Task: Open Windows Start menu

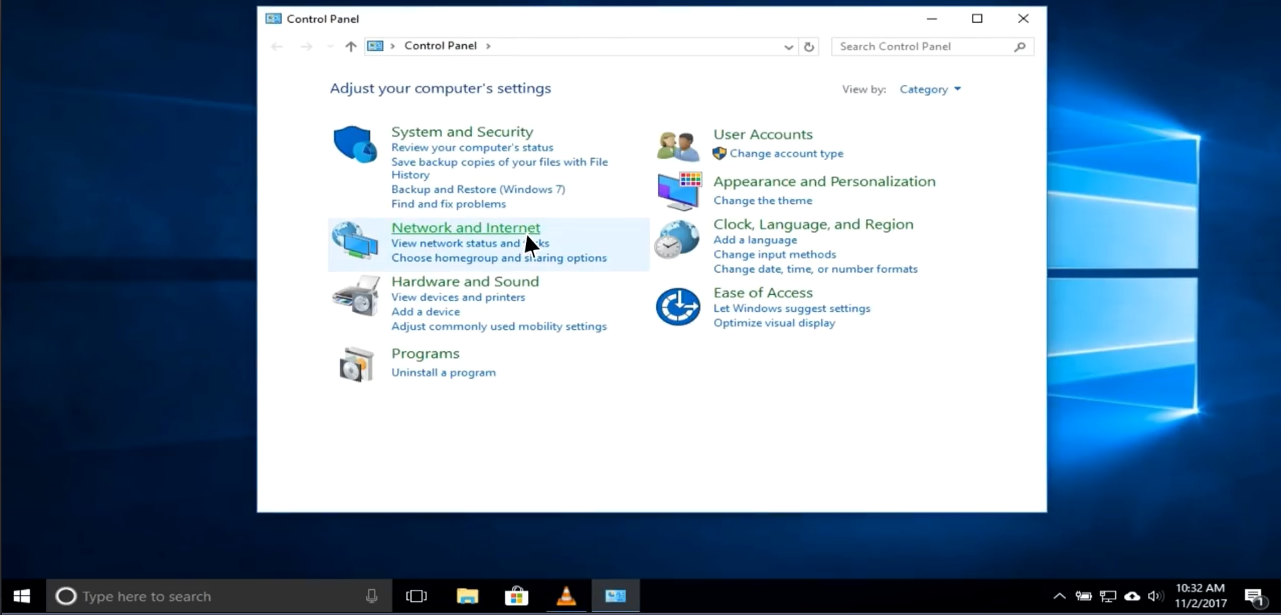Action: pyautogui.click(x=22, y=597)
